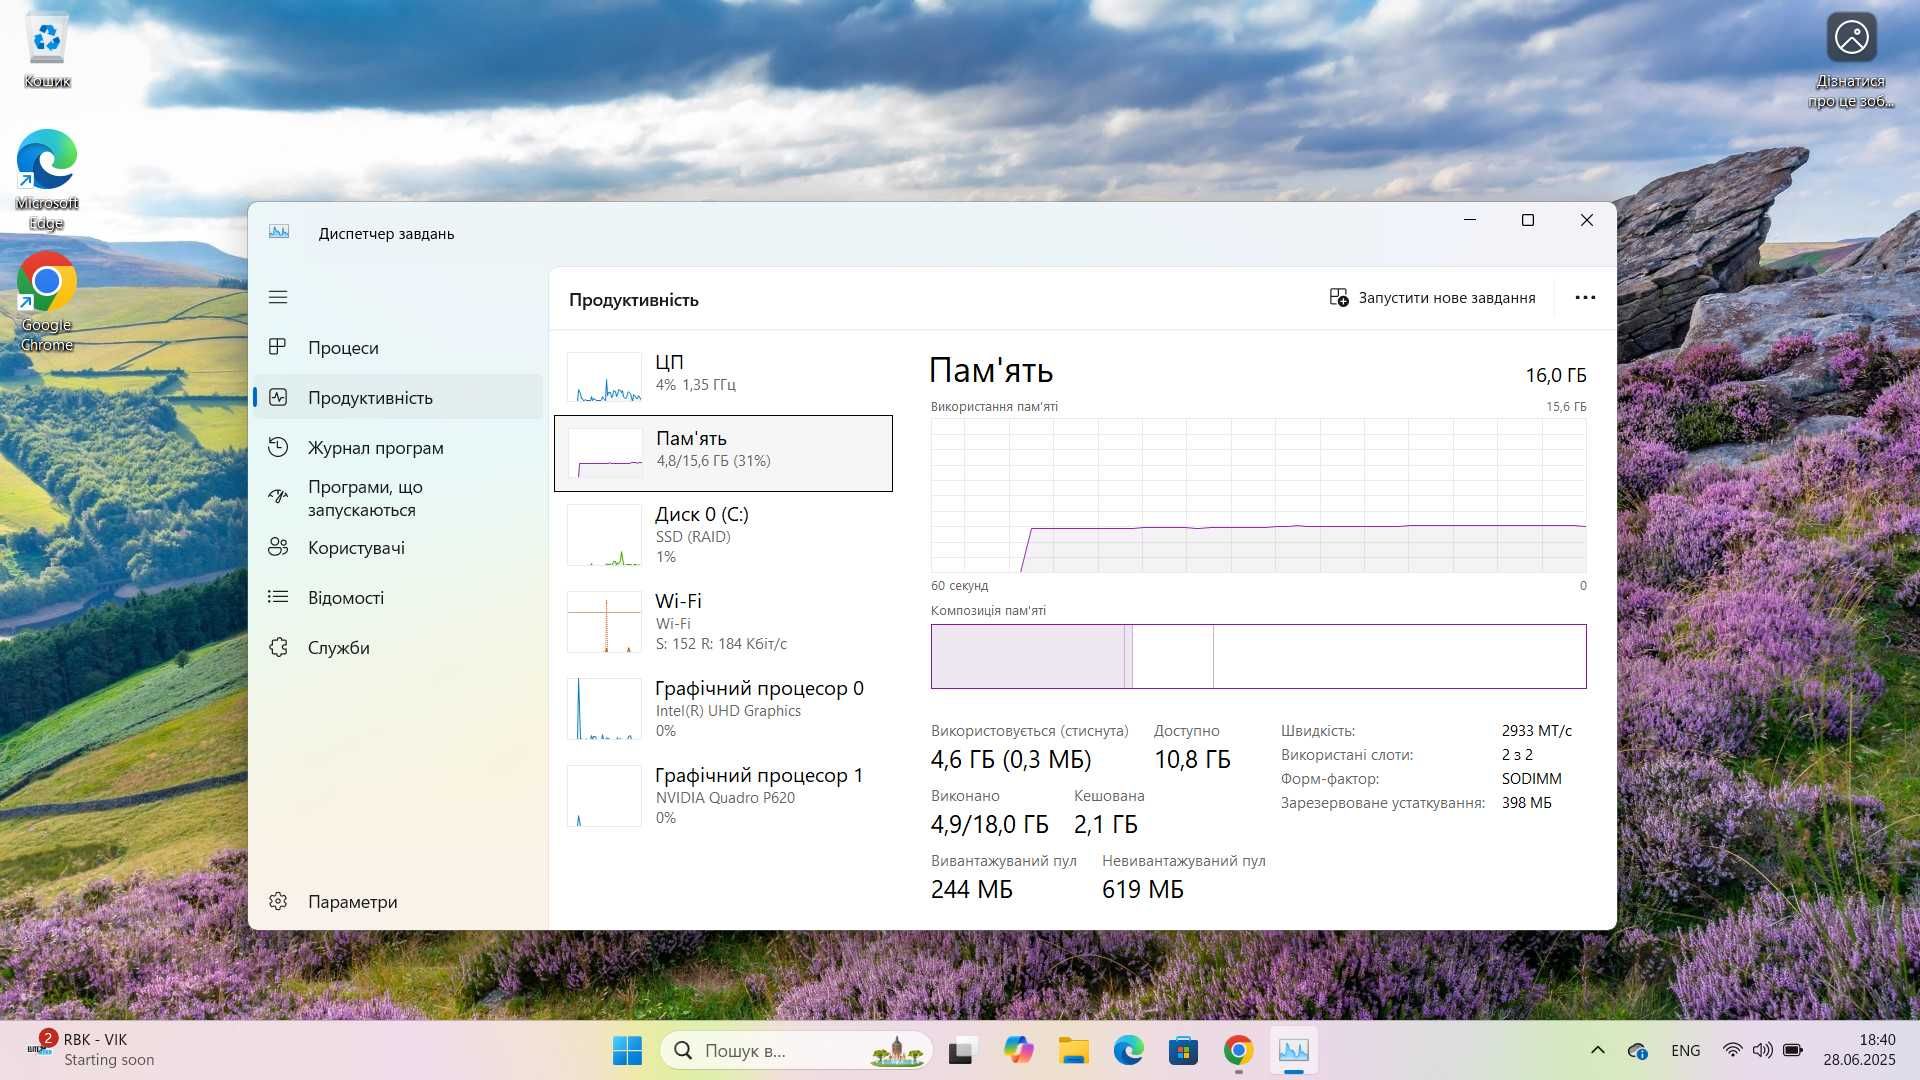The height and width of the screenshot is (1080, 1920).
Task: Click the 398 МБ hardware reserved value
Action: (1526, 803)
